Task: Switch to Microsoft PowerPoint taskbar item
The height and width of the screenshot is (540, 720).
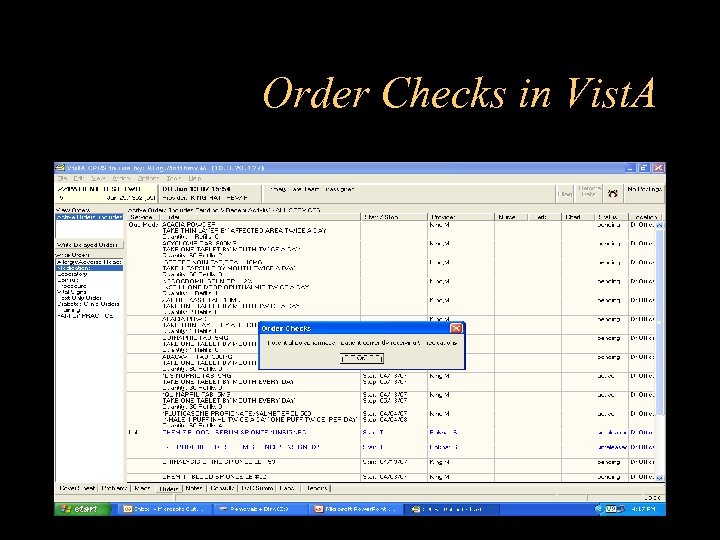Action: (x=356, y=509)
